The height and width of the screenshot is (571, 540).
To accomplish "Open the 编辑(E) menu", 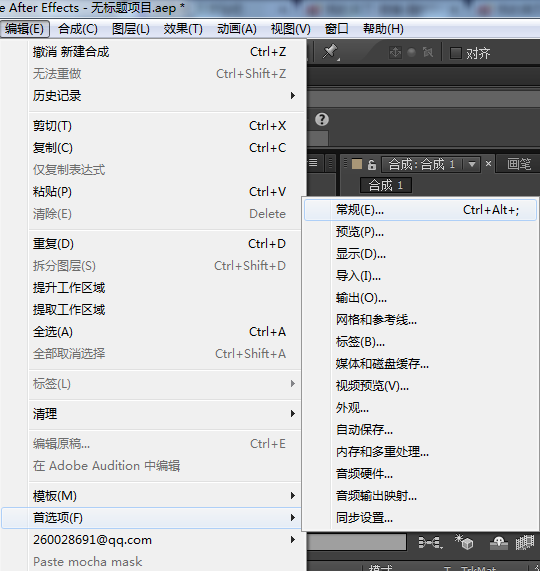I will click(x=25, y=29).
